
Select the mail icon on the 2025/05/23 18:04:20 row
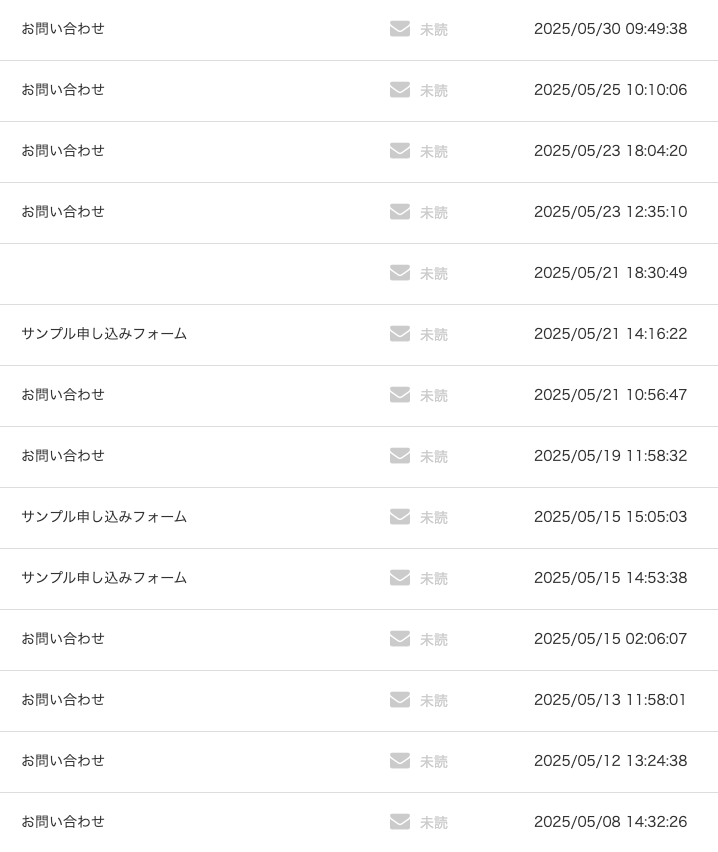click(400, 151)
